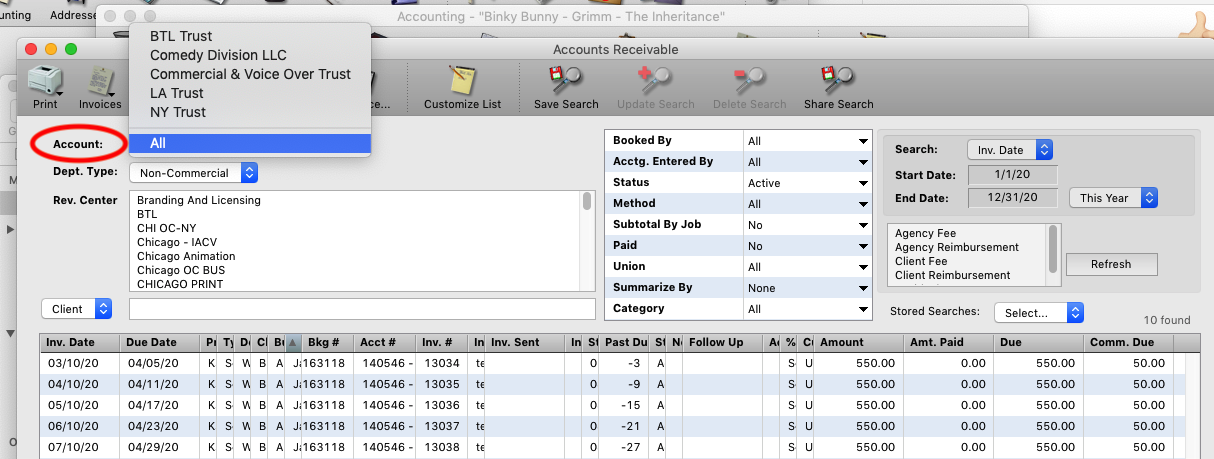Open the Category filter dropdown
Screen dimensions: 1214x459
pyautogui.click(x=807, y=309)
